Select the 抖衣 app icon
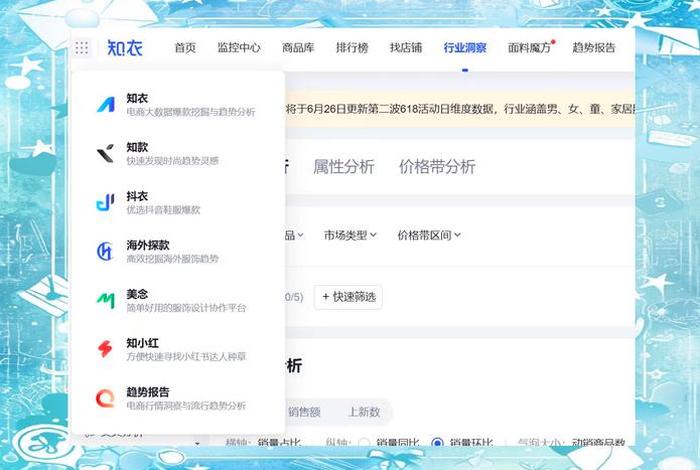The width and height of the screenshot is (700, 470). click(x=106, y=202)
